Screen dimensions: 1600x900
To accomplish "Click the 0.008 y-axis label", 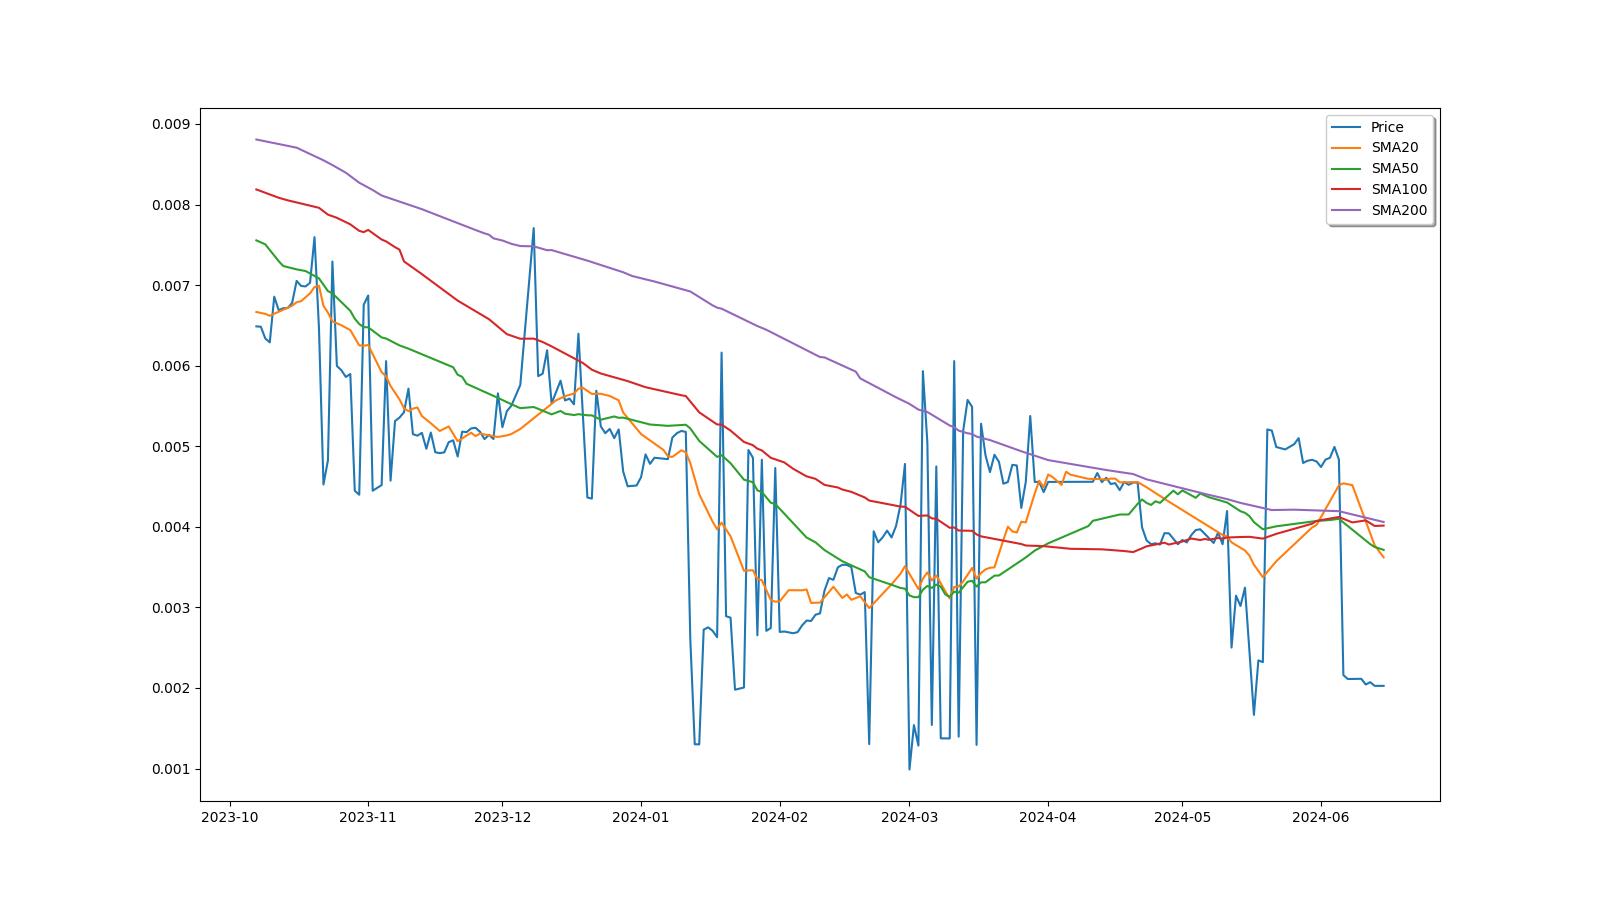I will click(x=171, y=206).
